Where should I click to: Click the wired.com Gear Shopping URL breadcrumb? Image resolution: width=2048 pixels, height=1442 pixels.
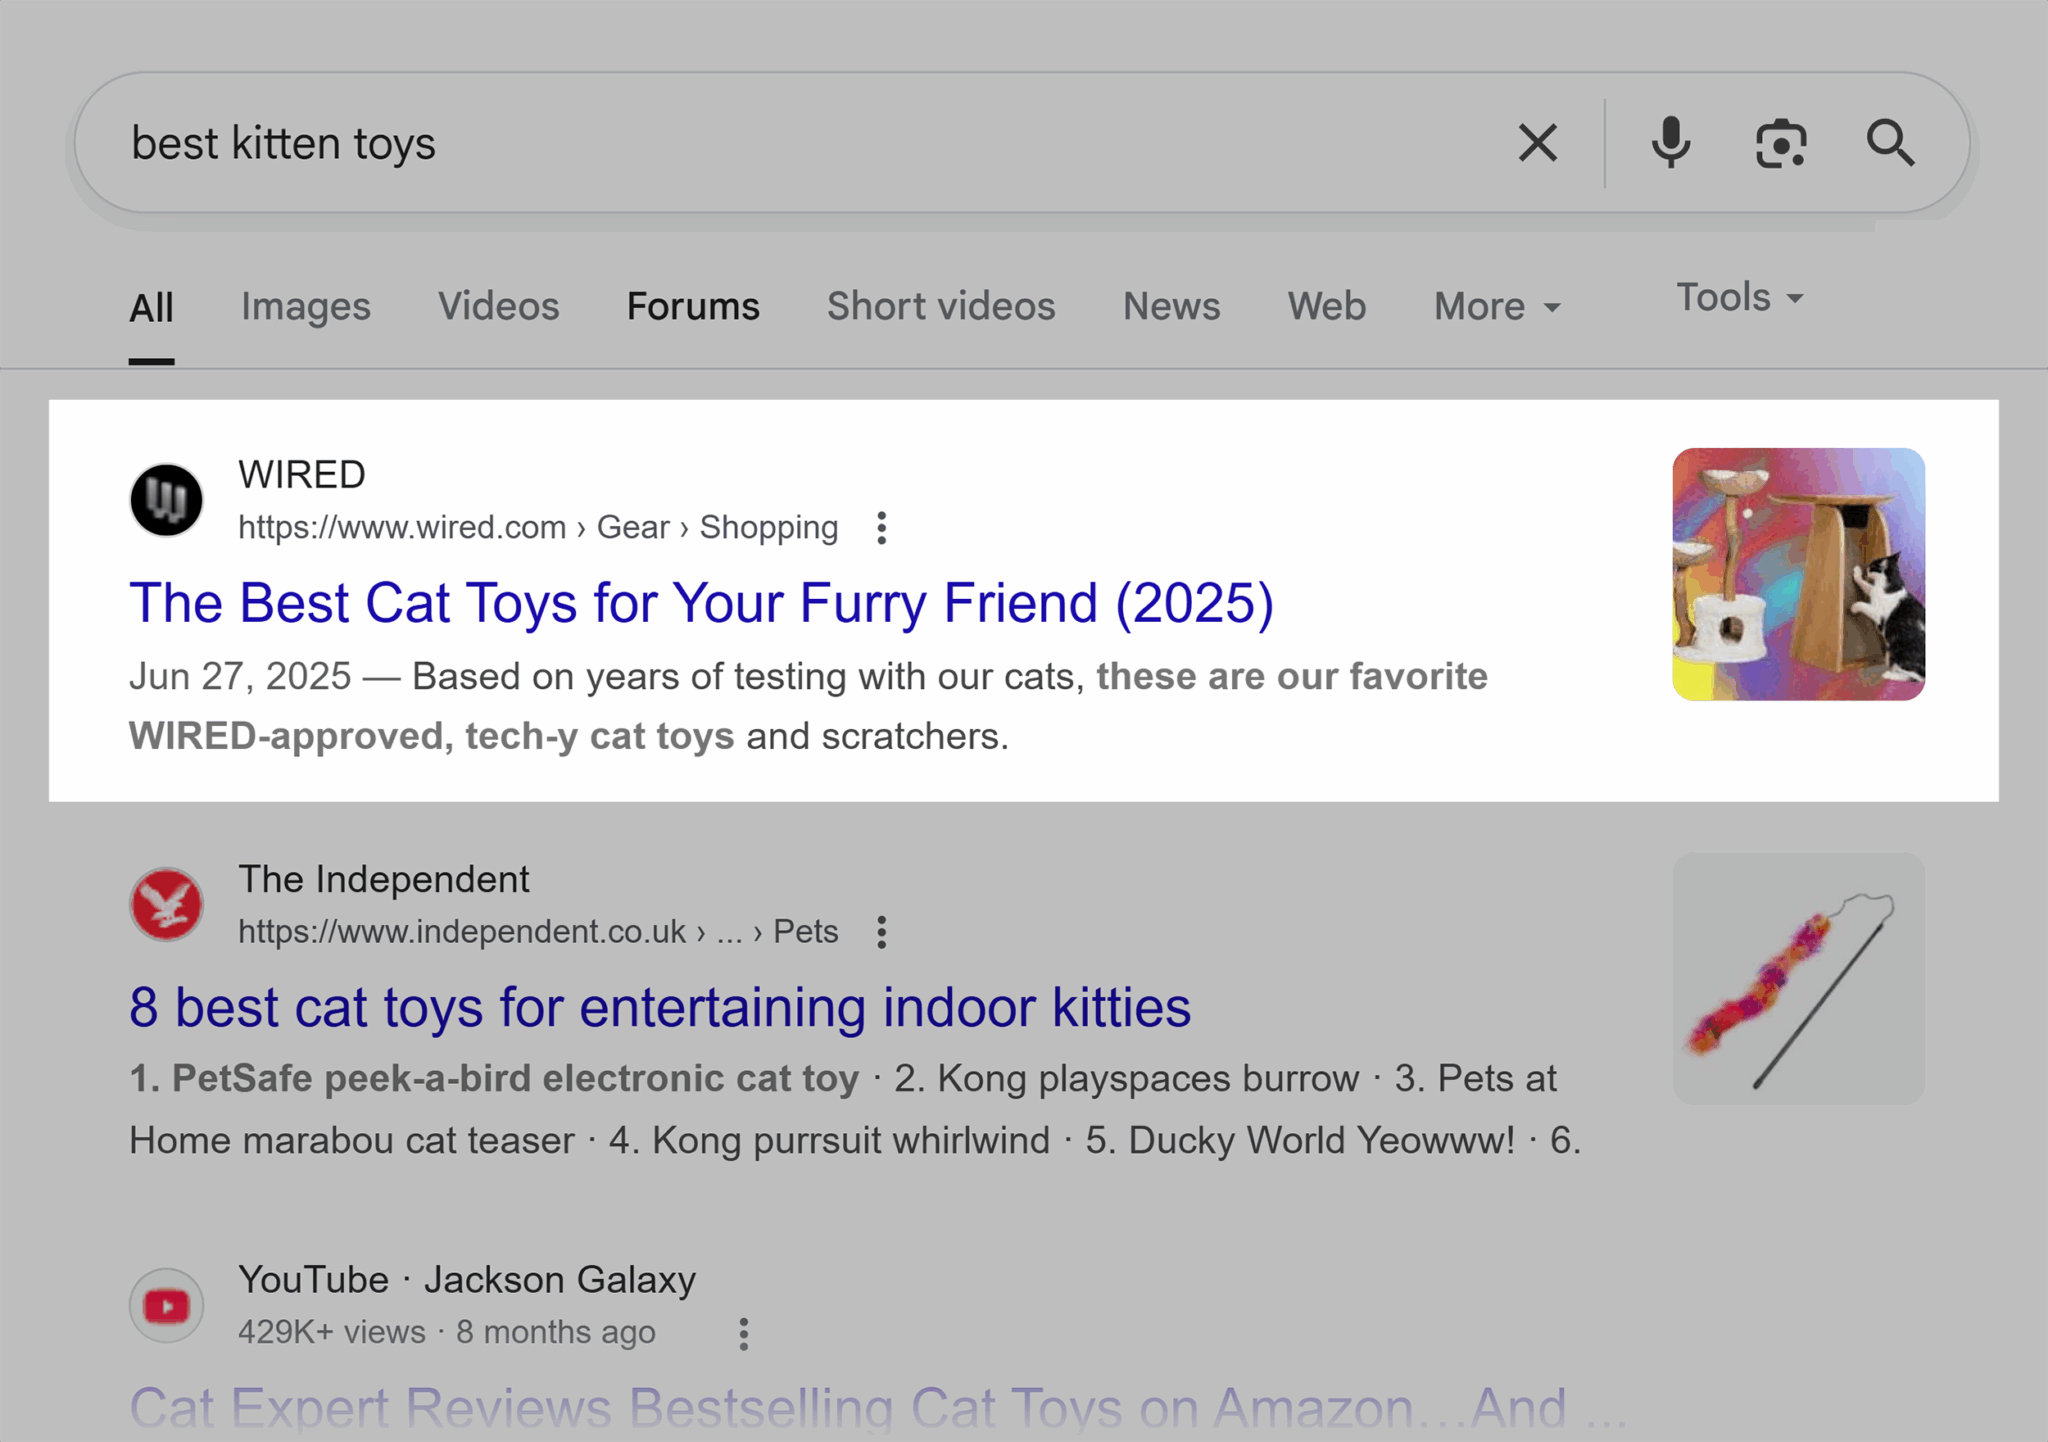point(538,527)
